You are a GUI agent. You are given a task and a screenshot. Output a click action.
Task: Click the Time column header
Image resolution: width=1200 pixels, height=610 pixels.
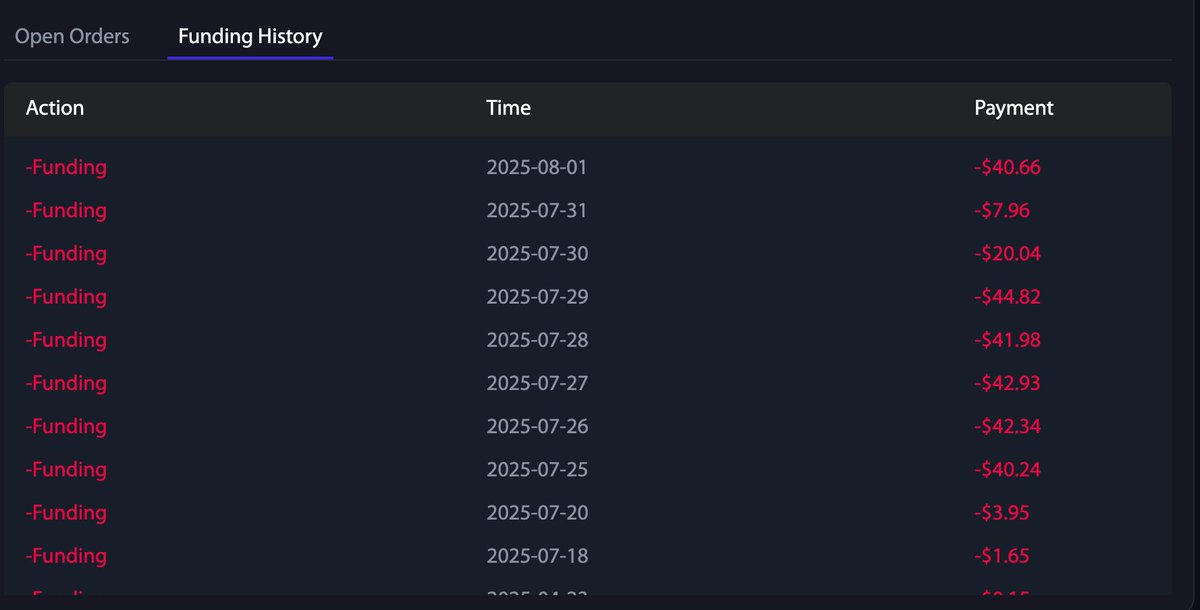coord(508,108)
